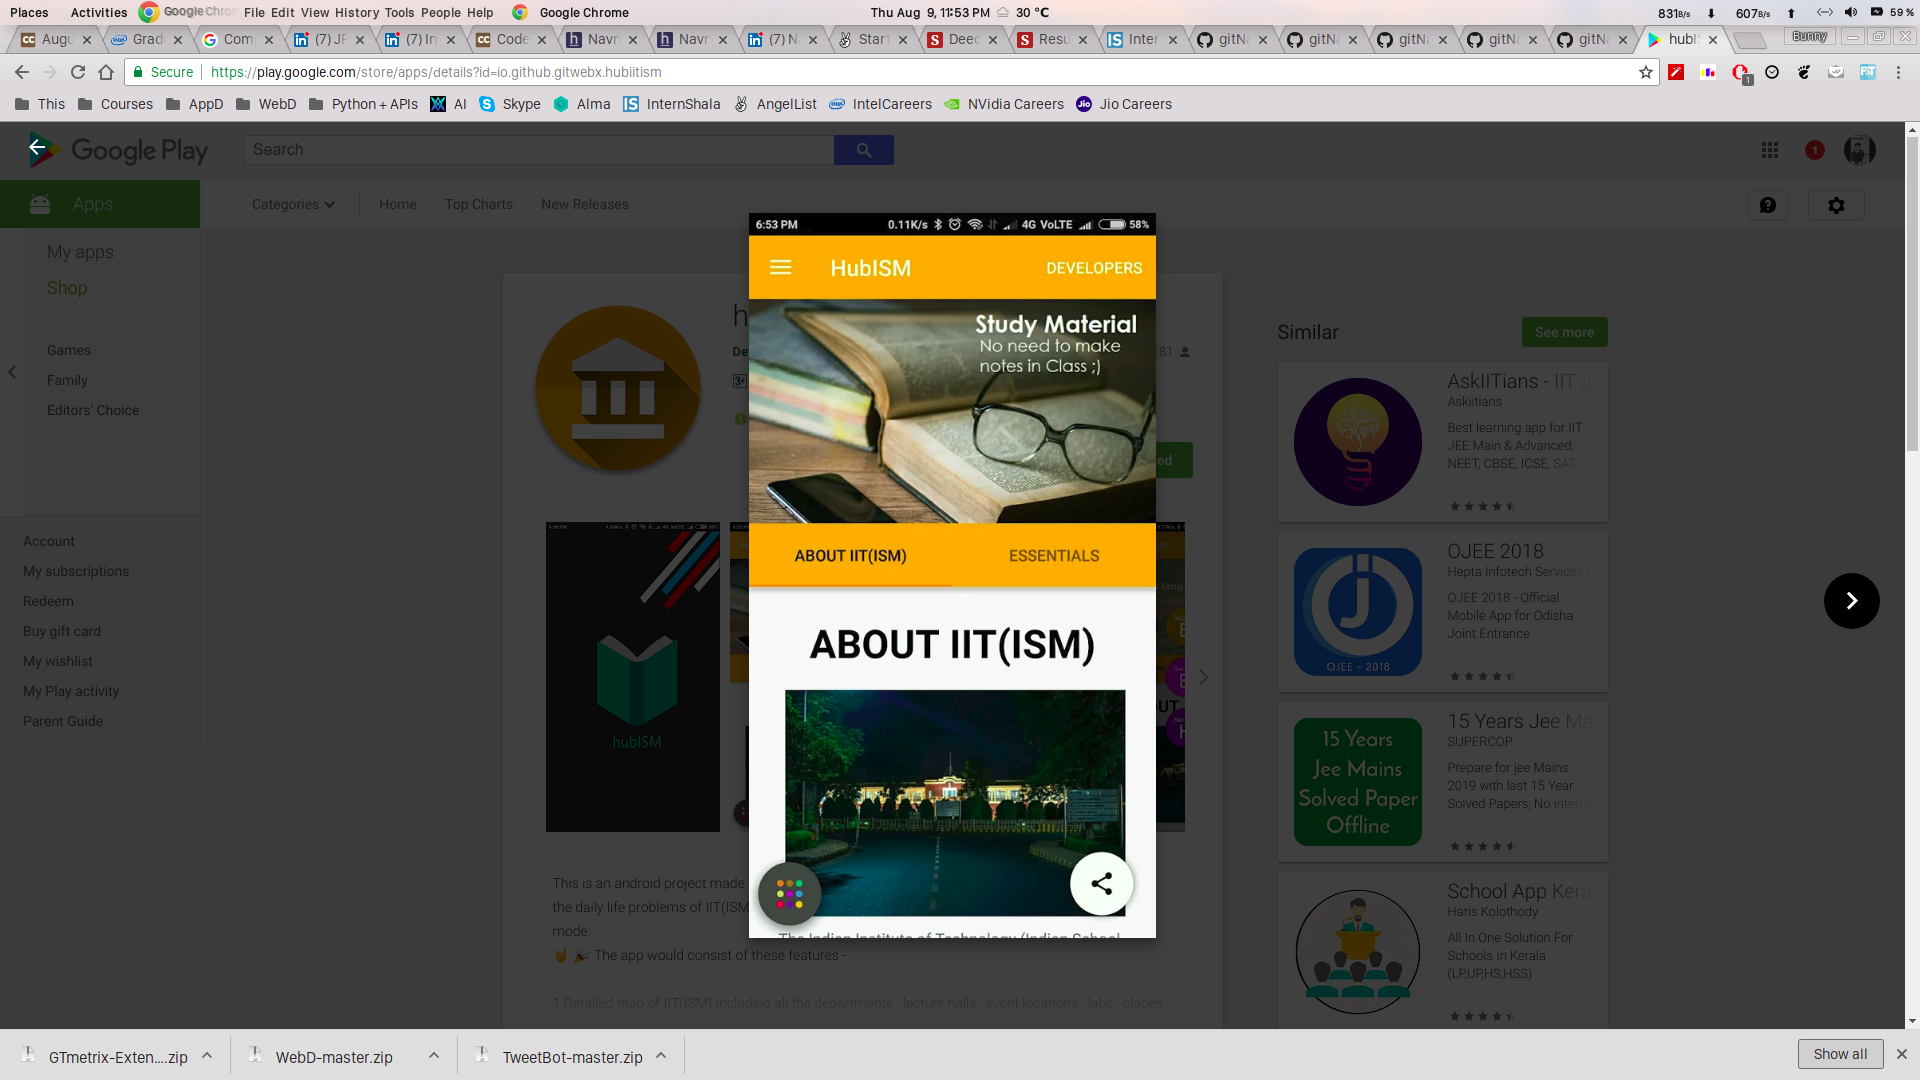Image resolution: width=1920 pixels, height=1080 pixels.
Task: Open the Tools menu in the menu bar
Action: click(399, 12)
